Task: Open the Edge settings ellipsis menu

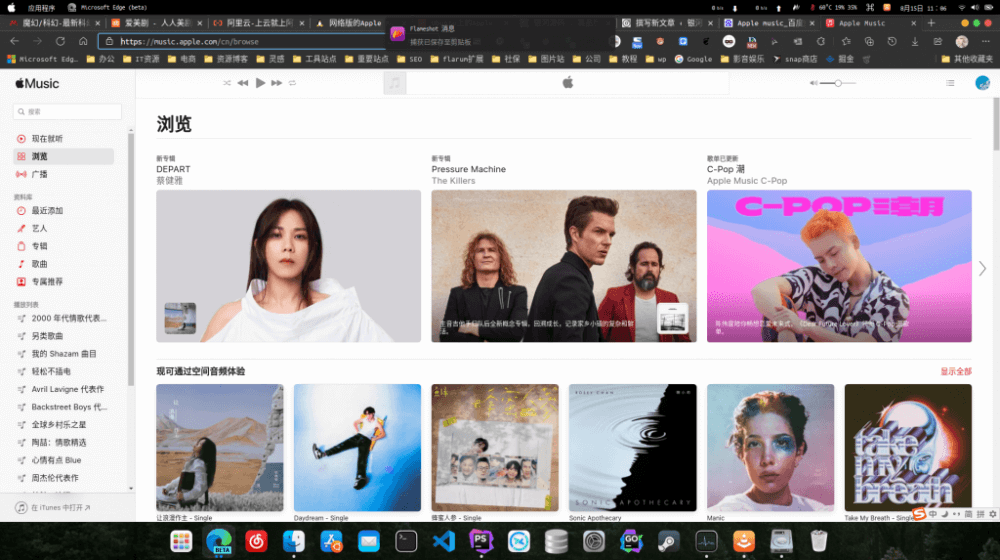Action: 985,41
